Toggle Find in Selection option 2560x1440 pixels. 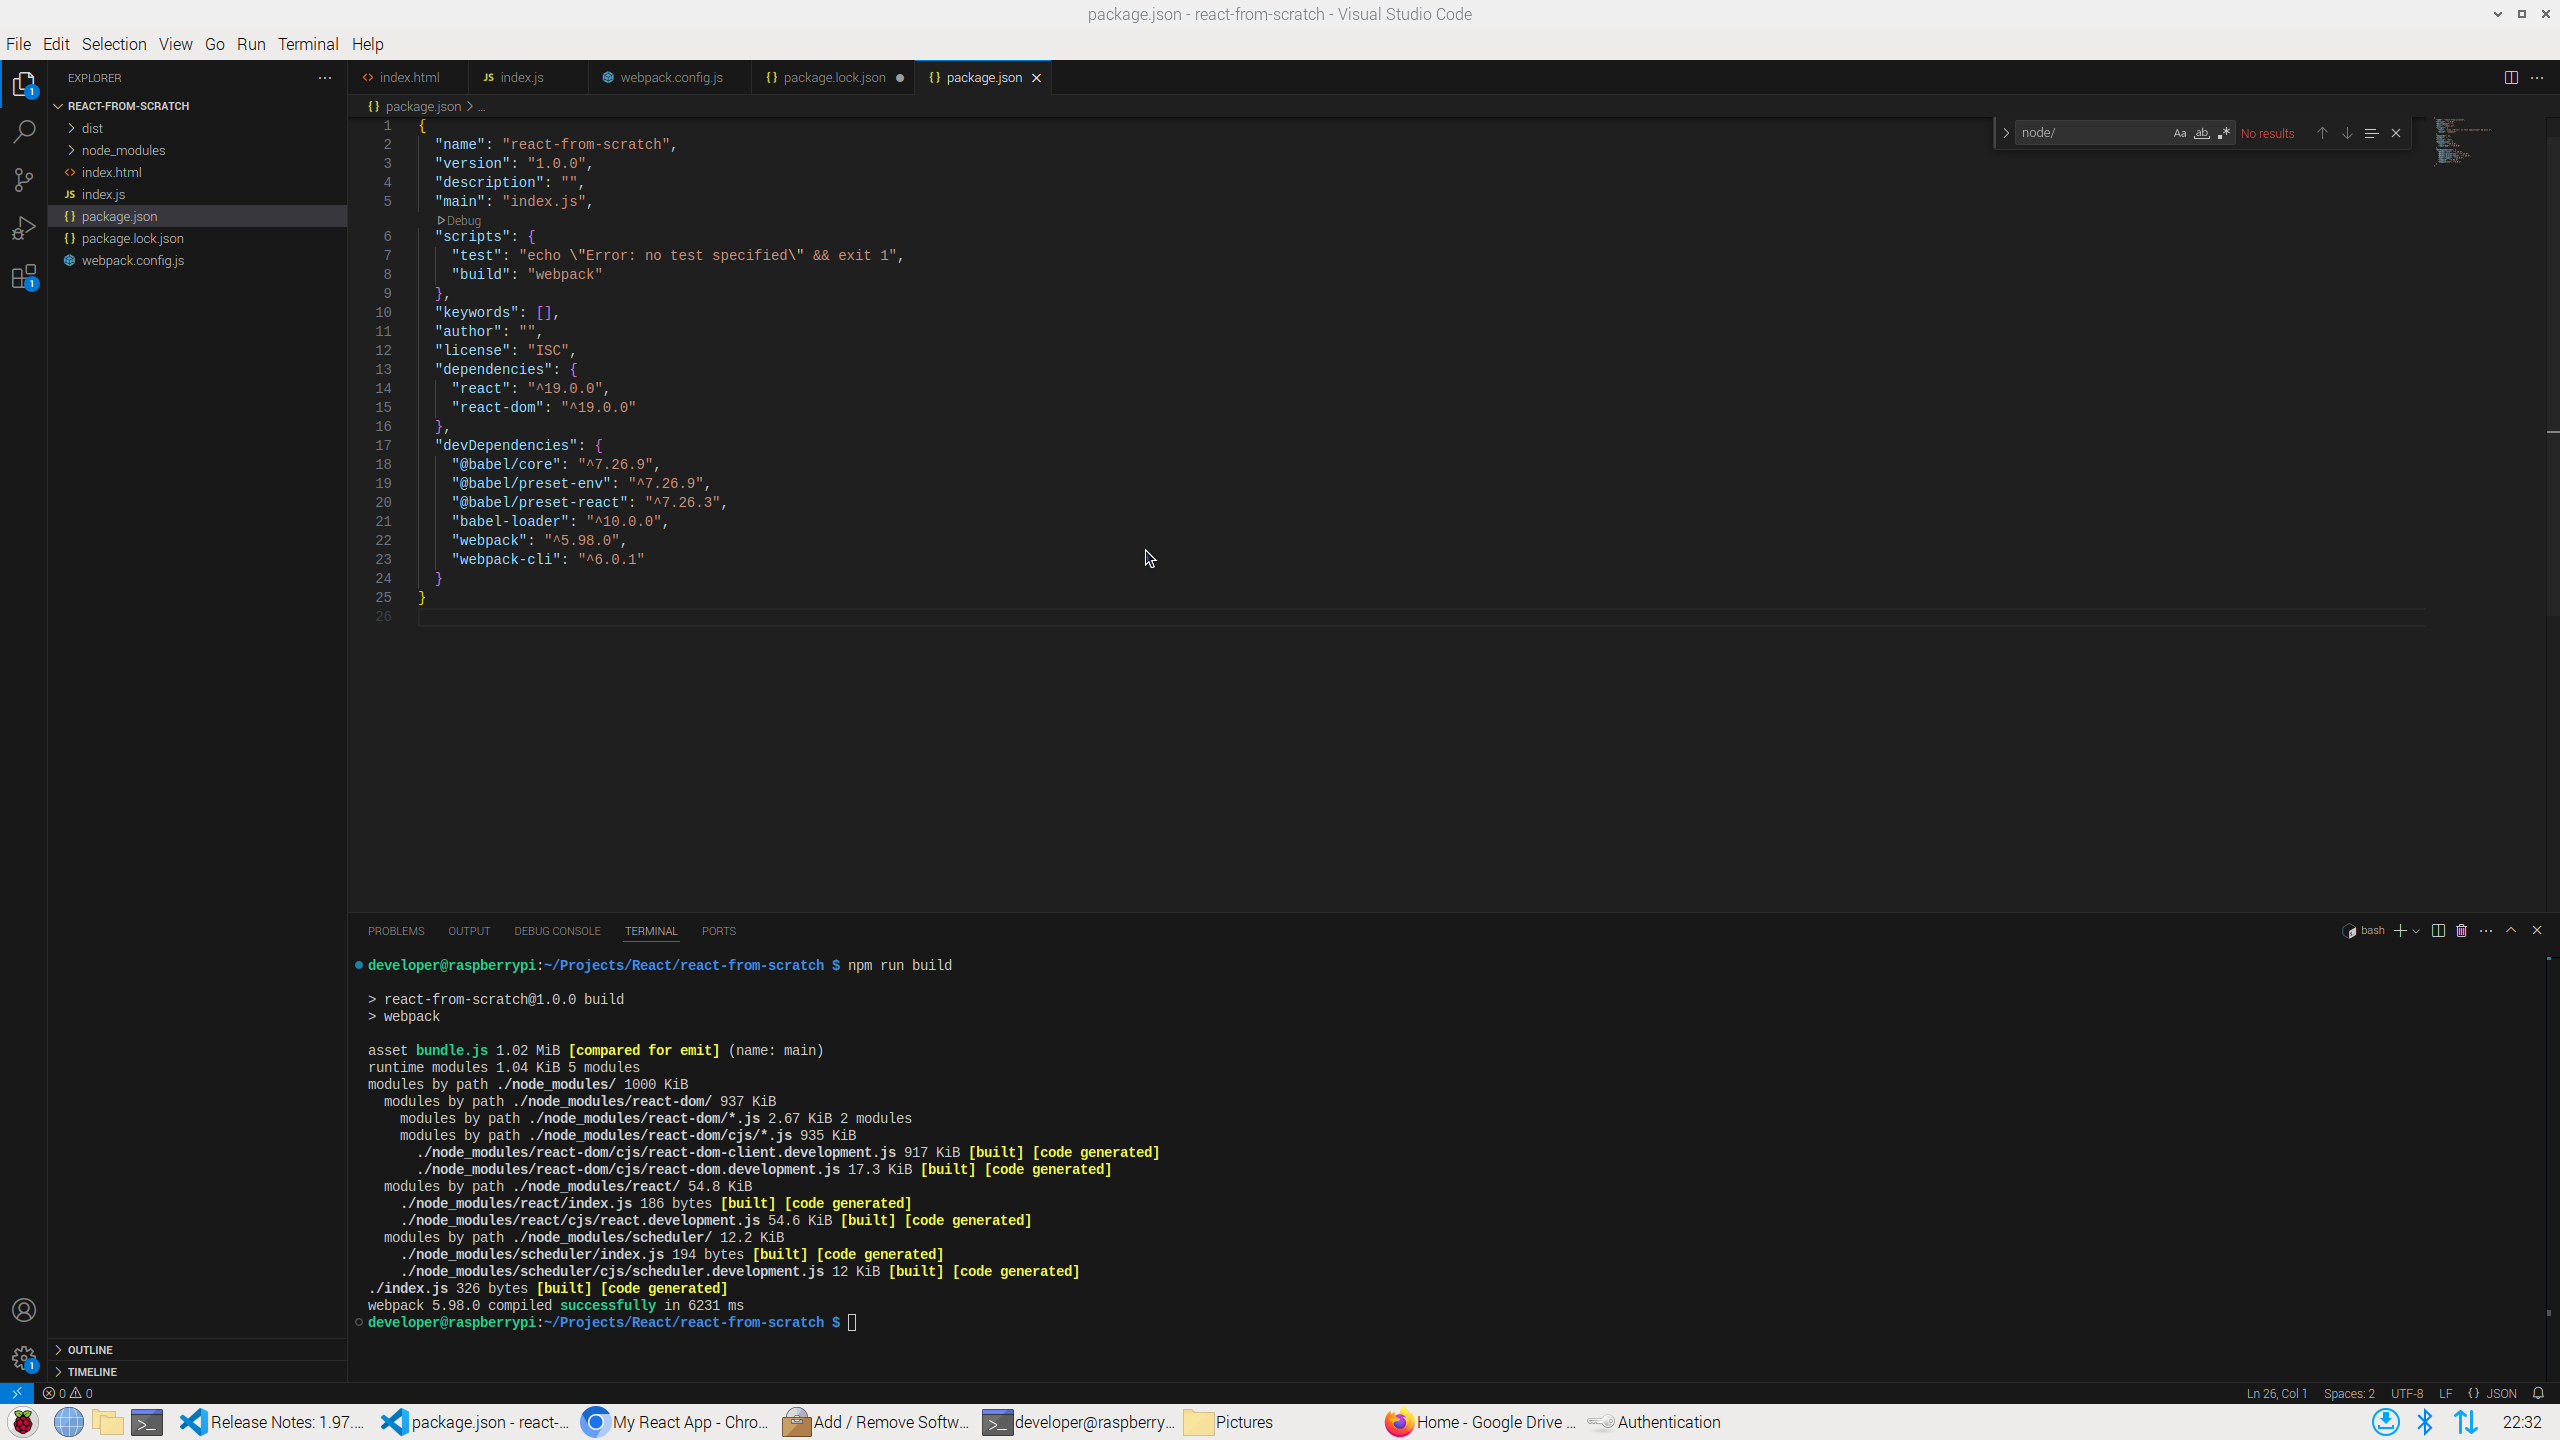tap(2371, 133)
